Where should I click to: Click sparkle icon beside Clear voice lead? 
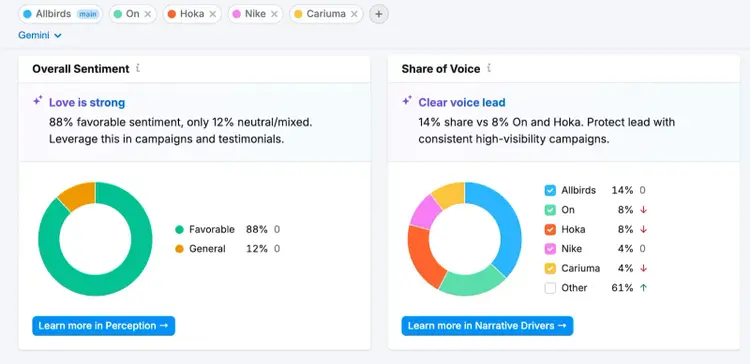(407, 101)
